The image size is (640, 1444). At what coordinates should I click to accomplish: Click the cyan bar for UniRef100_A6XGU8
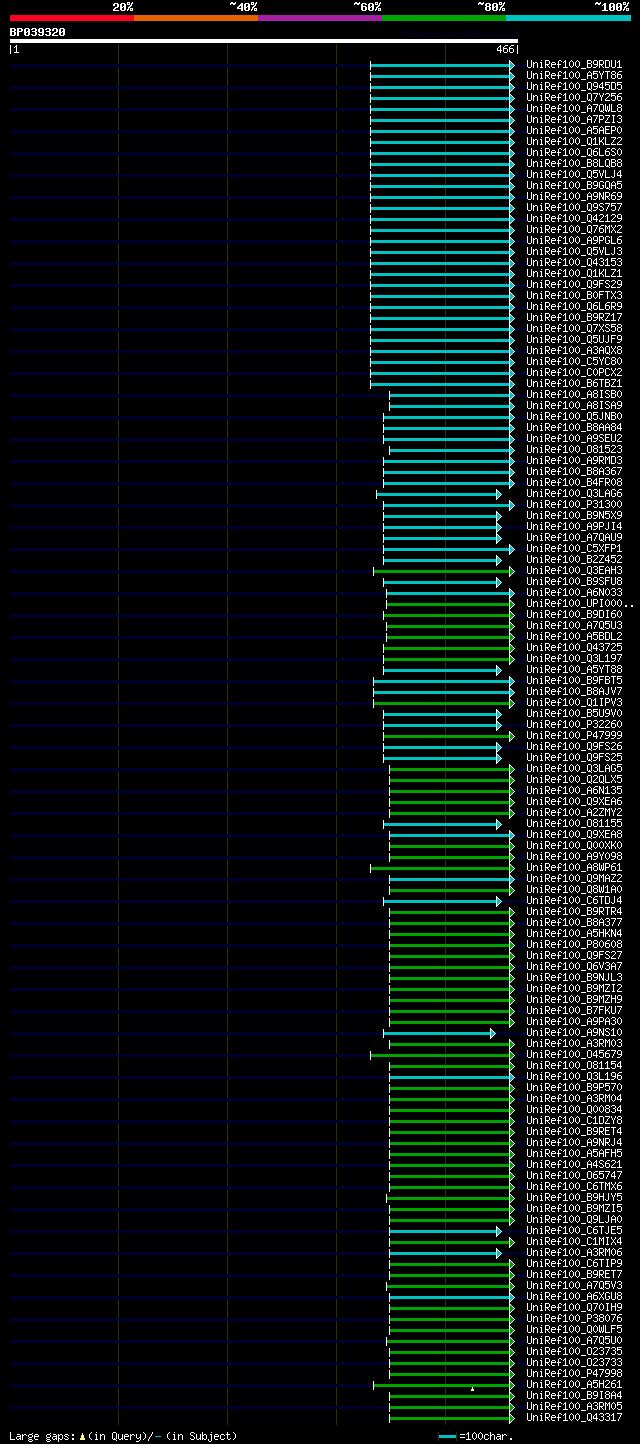[x=452, y=1297]
